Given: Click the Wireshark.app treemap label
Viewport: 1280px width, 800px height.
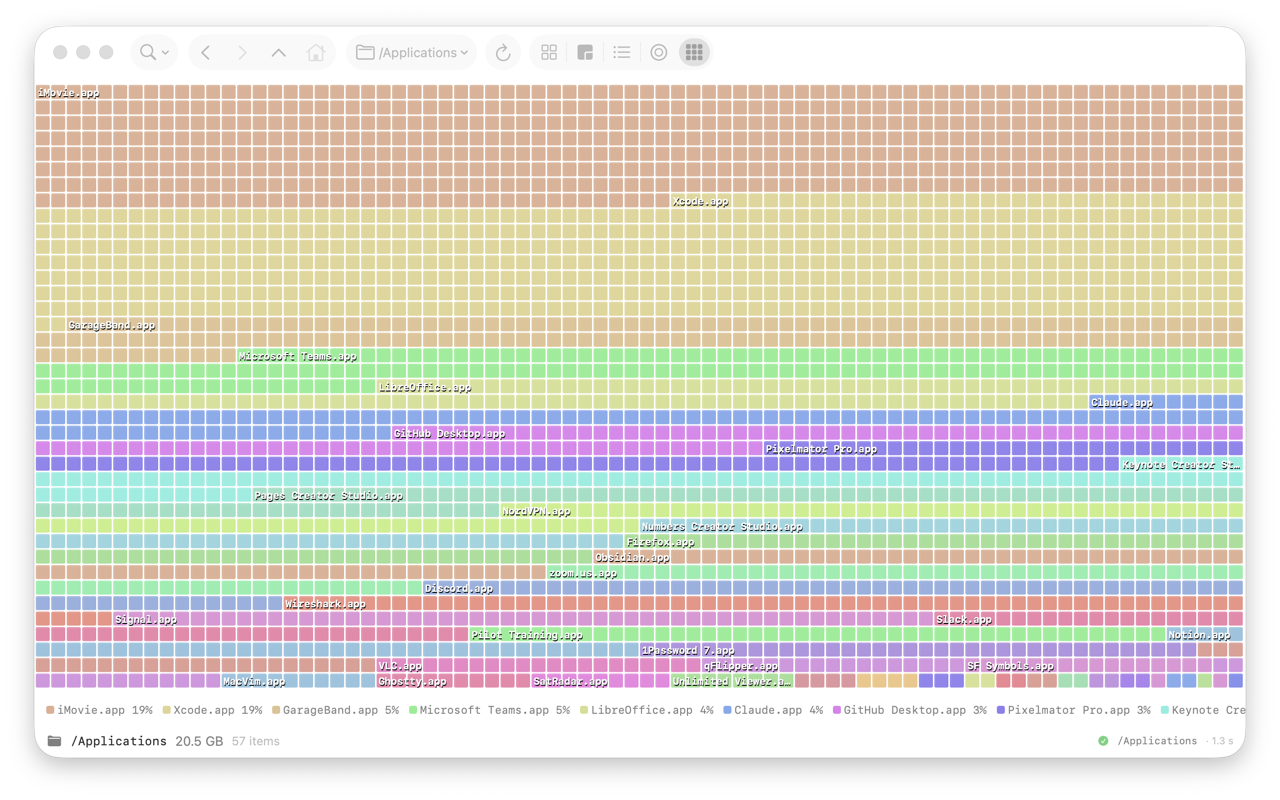Looking at the screenshot, I should 325,604.
